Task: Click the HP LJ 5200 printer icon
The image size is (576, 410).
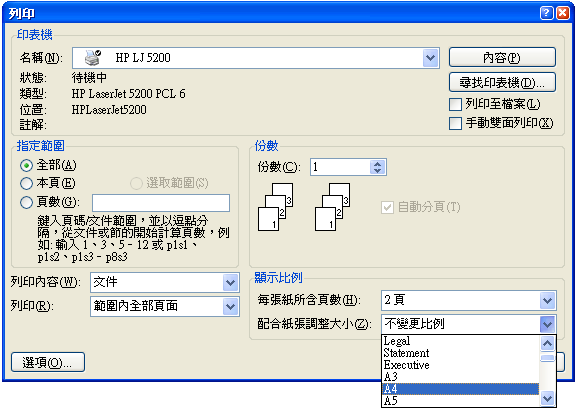Action: (92, 58)
